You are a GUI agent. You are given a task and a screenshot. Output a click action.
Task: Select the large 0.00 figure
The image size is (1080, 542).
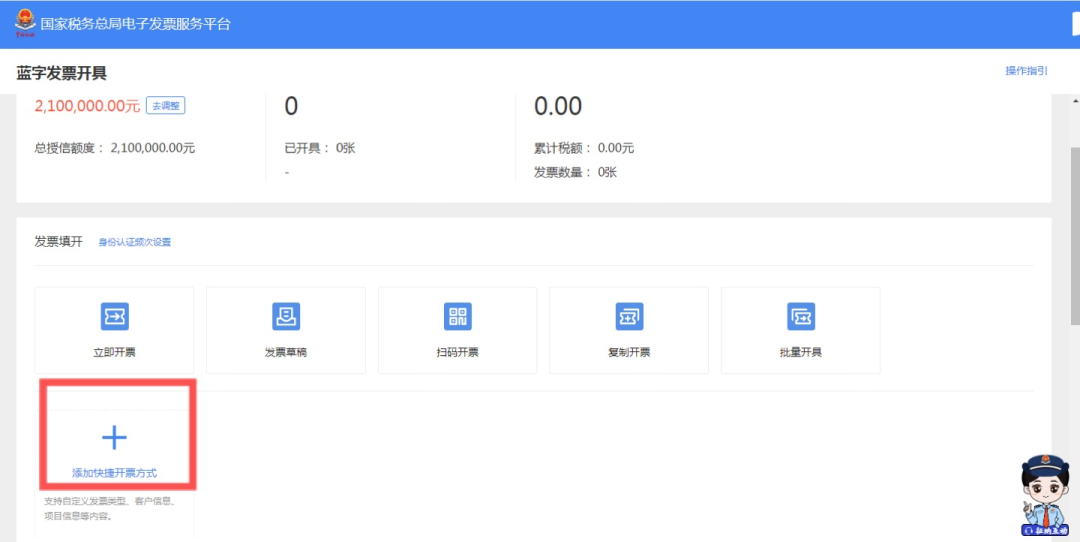click(558, 106)
